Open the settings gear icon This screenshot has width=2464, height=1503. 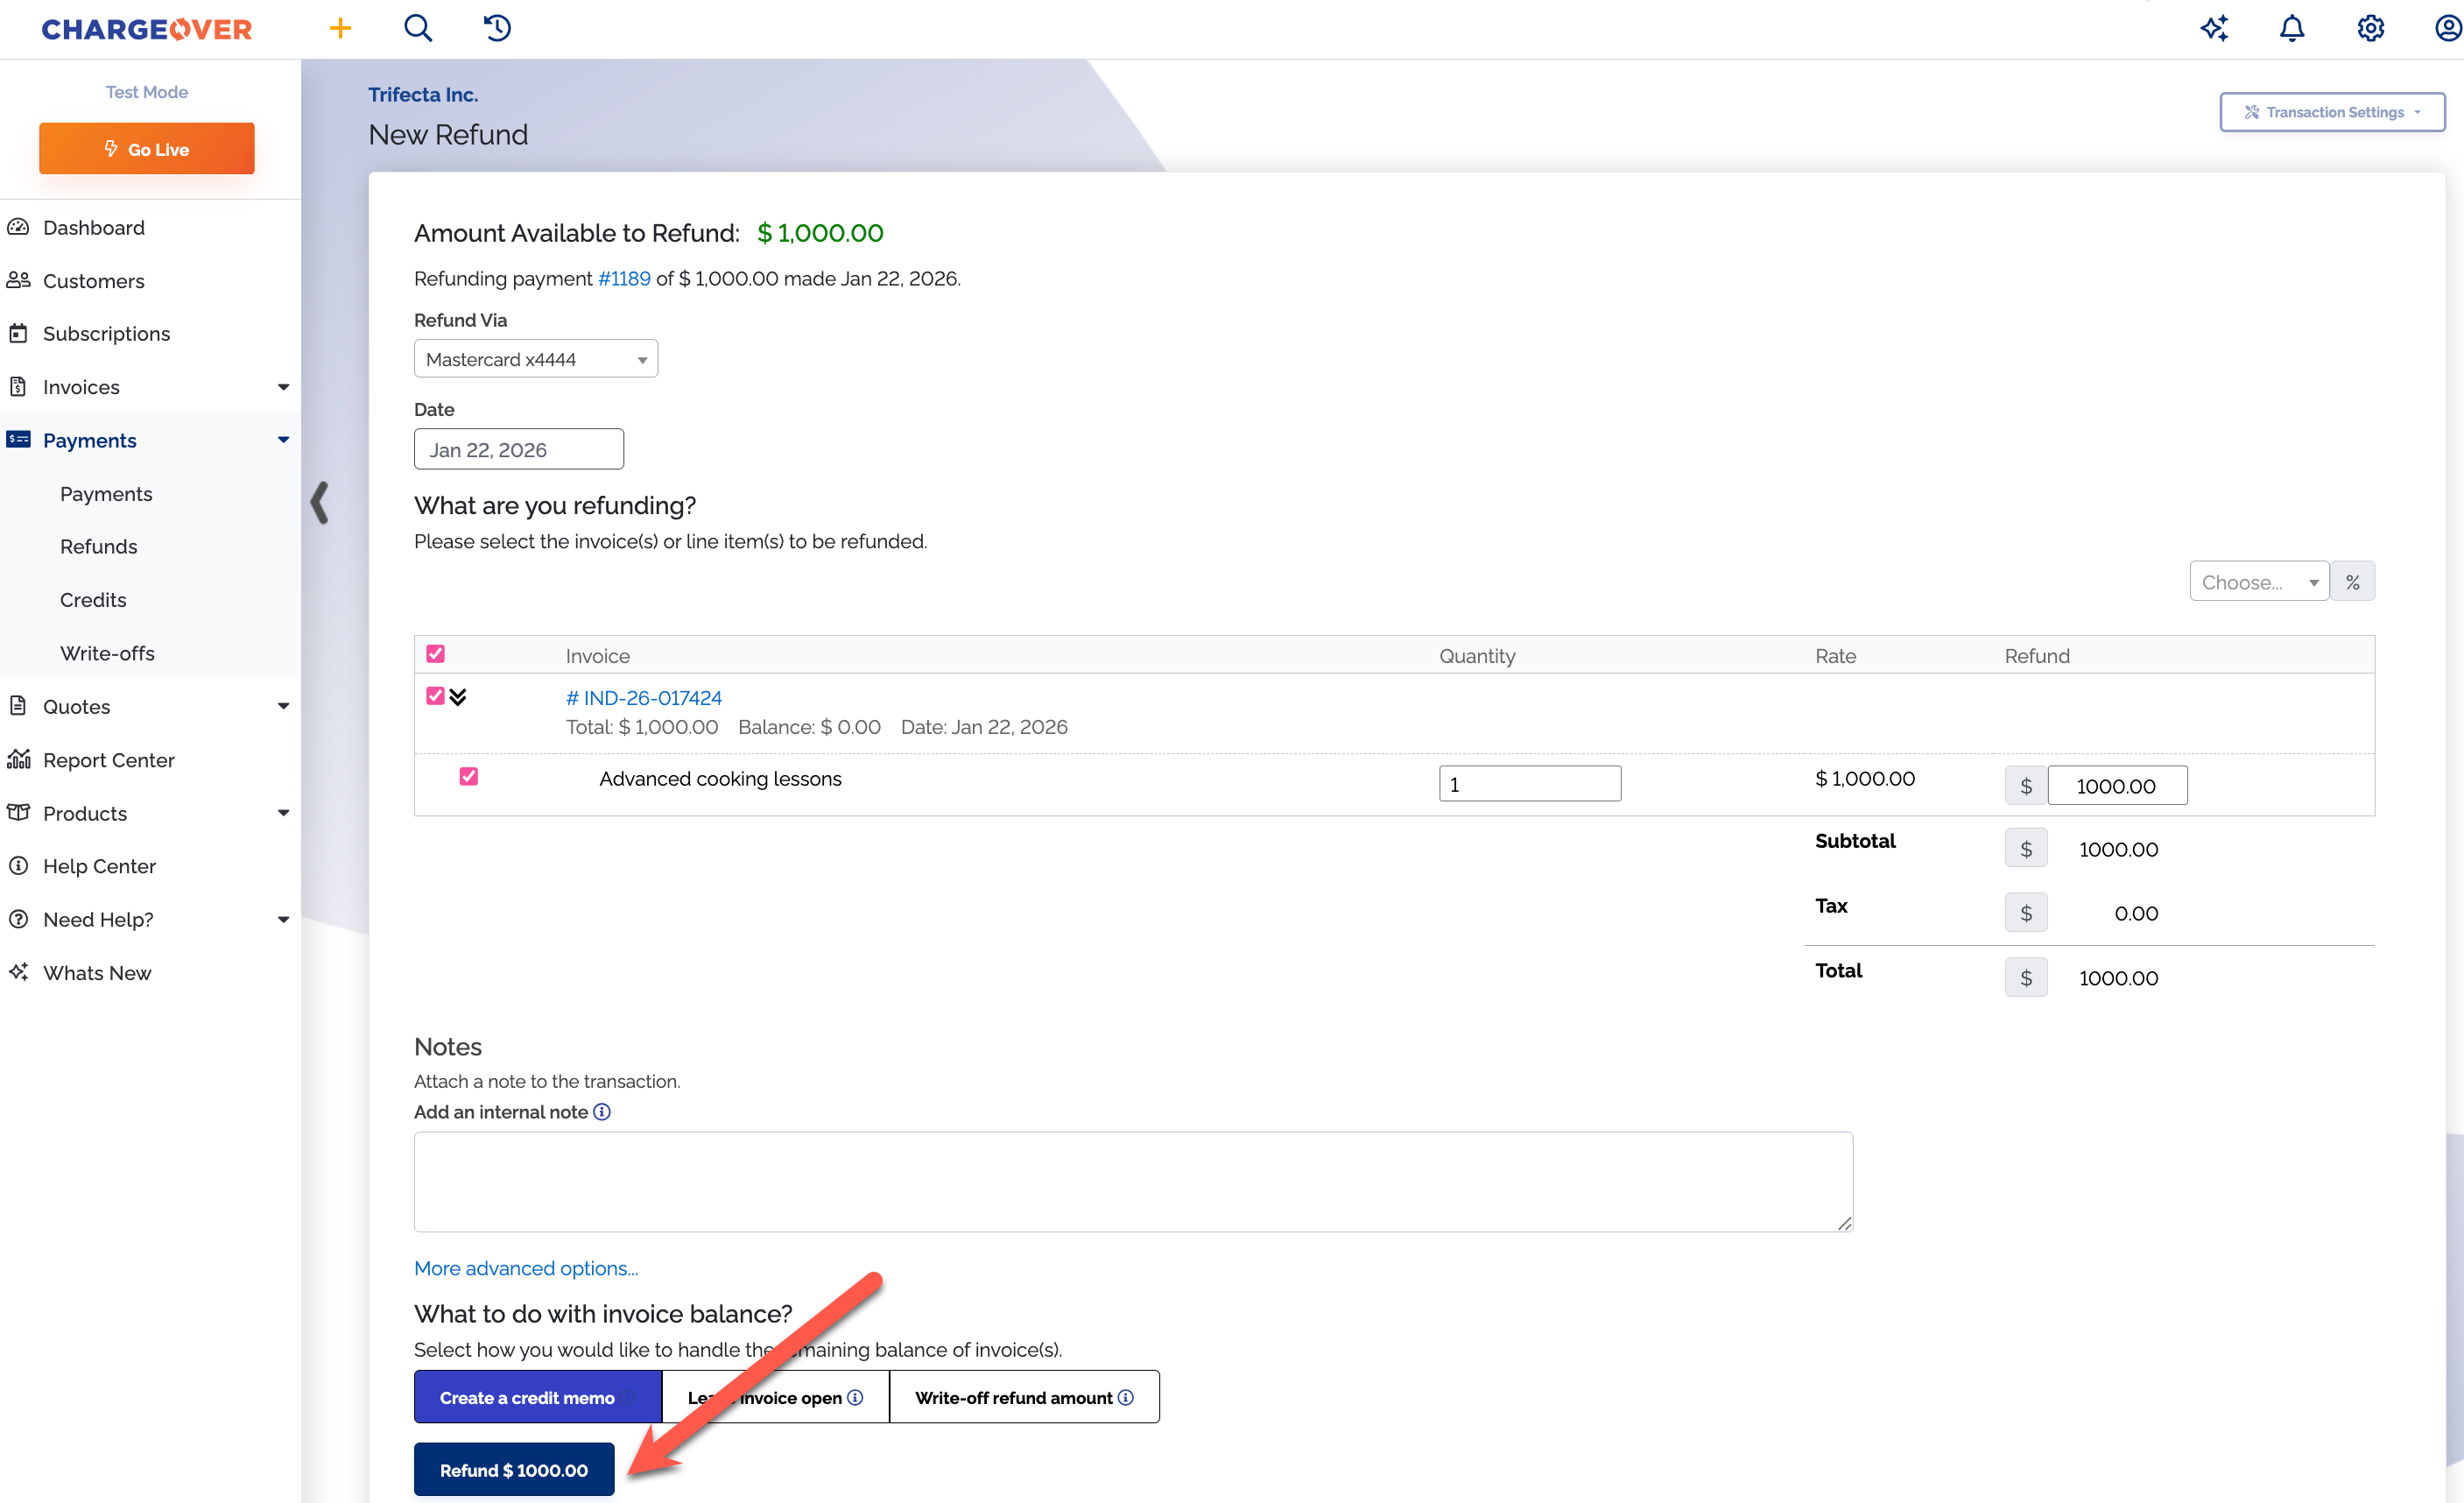pos(2370,28)
